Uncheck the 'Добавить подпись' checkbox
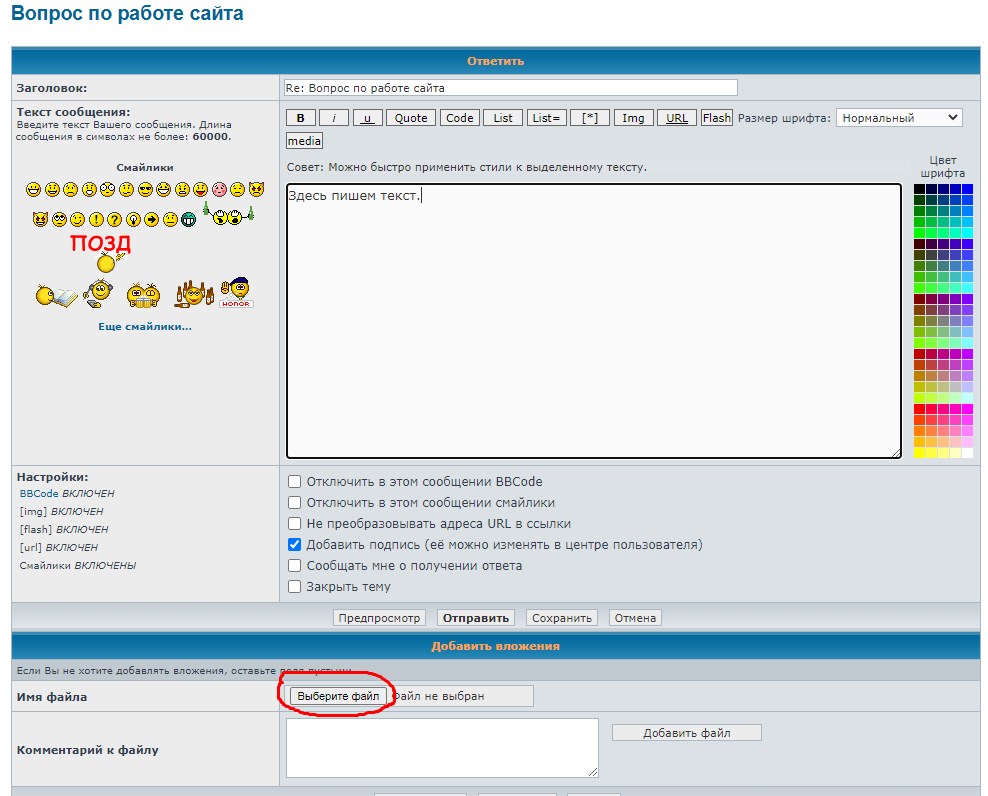This screenshot has width=988, height=796. 294,545
